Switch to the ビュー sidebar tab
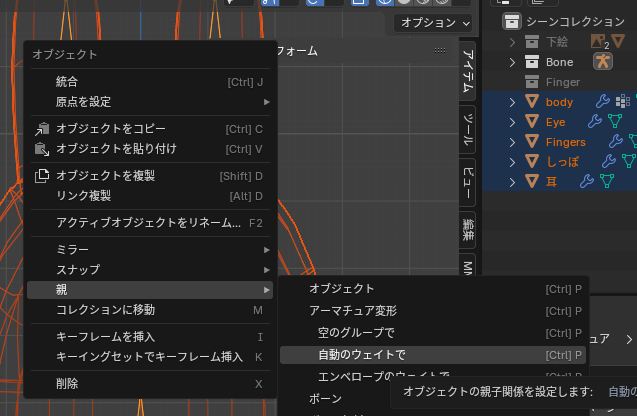The image size is (637, 416). coord(468,182)
